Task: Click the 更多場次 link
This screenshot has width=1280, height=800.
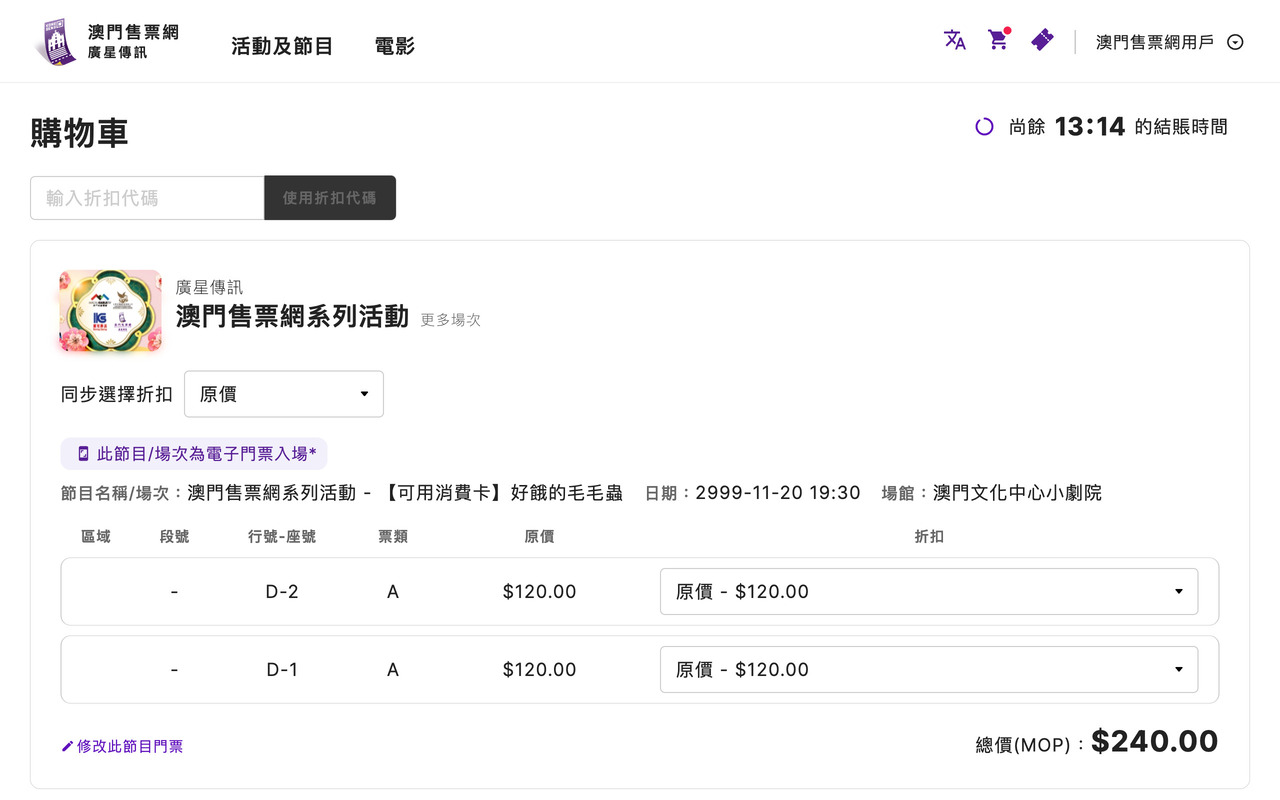Action: (x=451, y=320)
